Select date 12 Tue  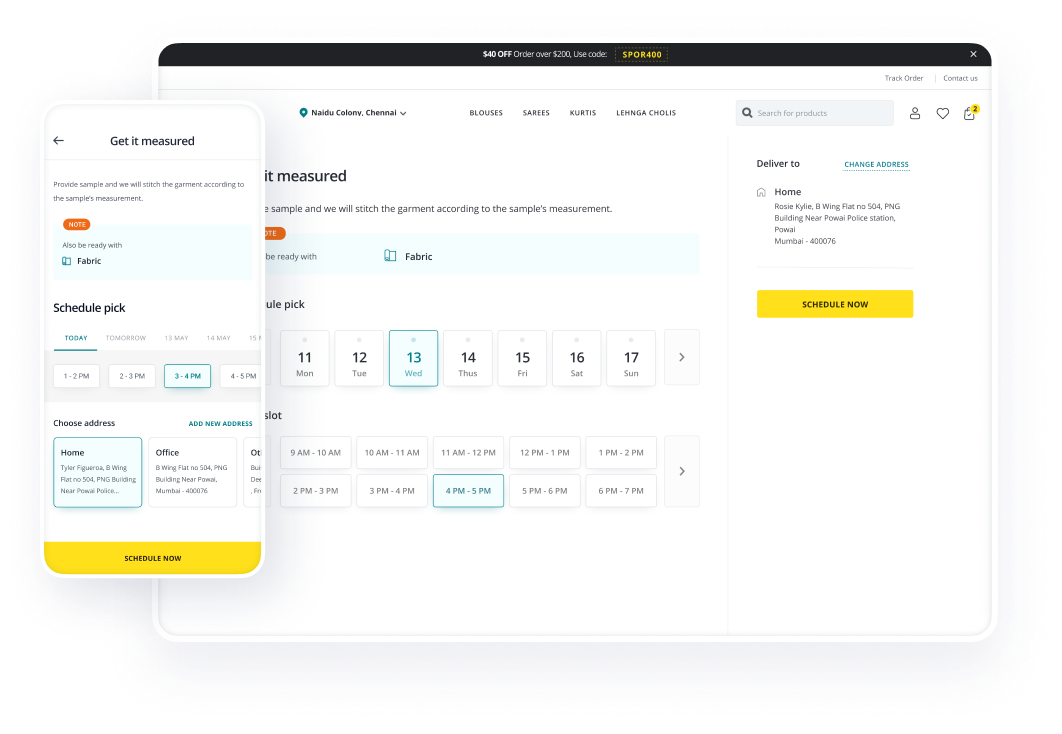360,358
